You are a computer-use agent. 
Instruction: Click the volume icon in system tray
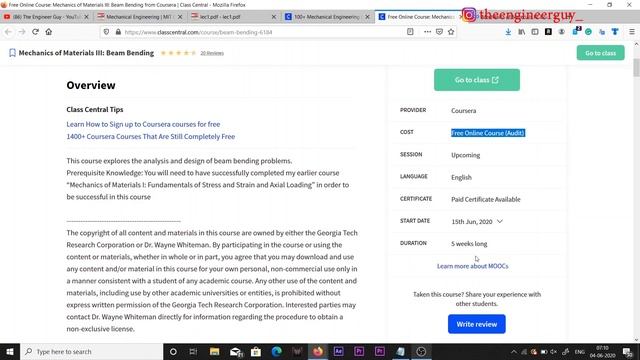coord(553,352)
